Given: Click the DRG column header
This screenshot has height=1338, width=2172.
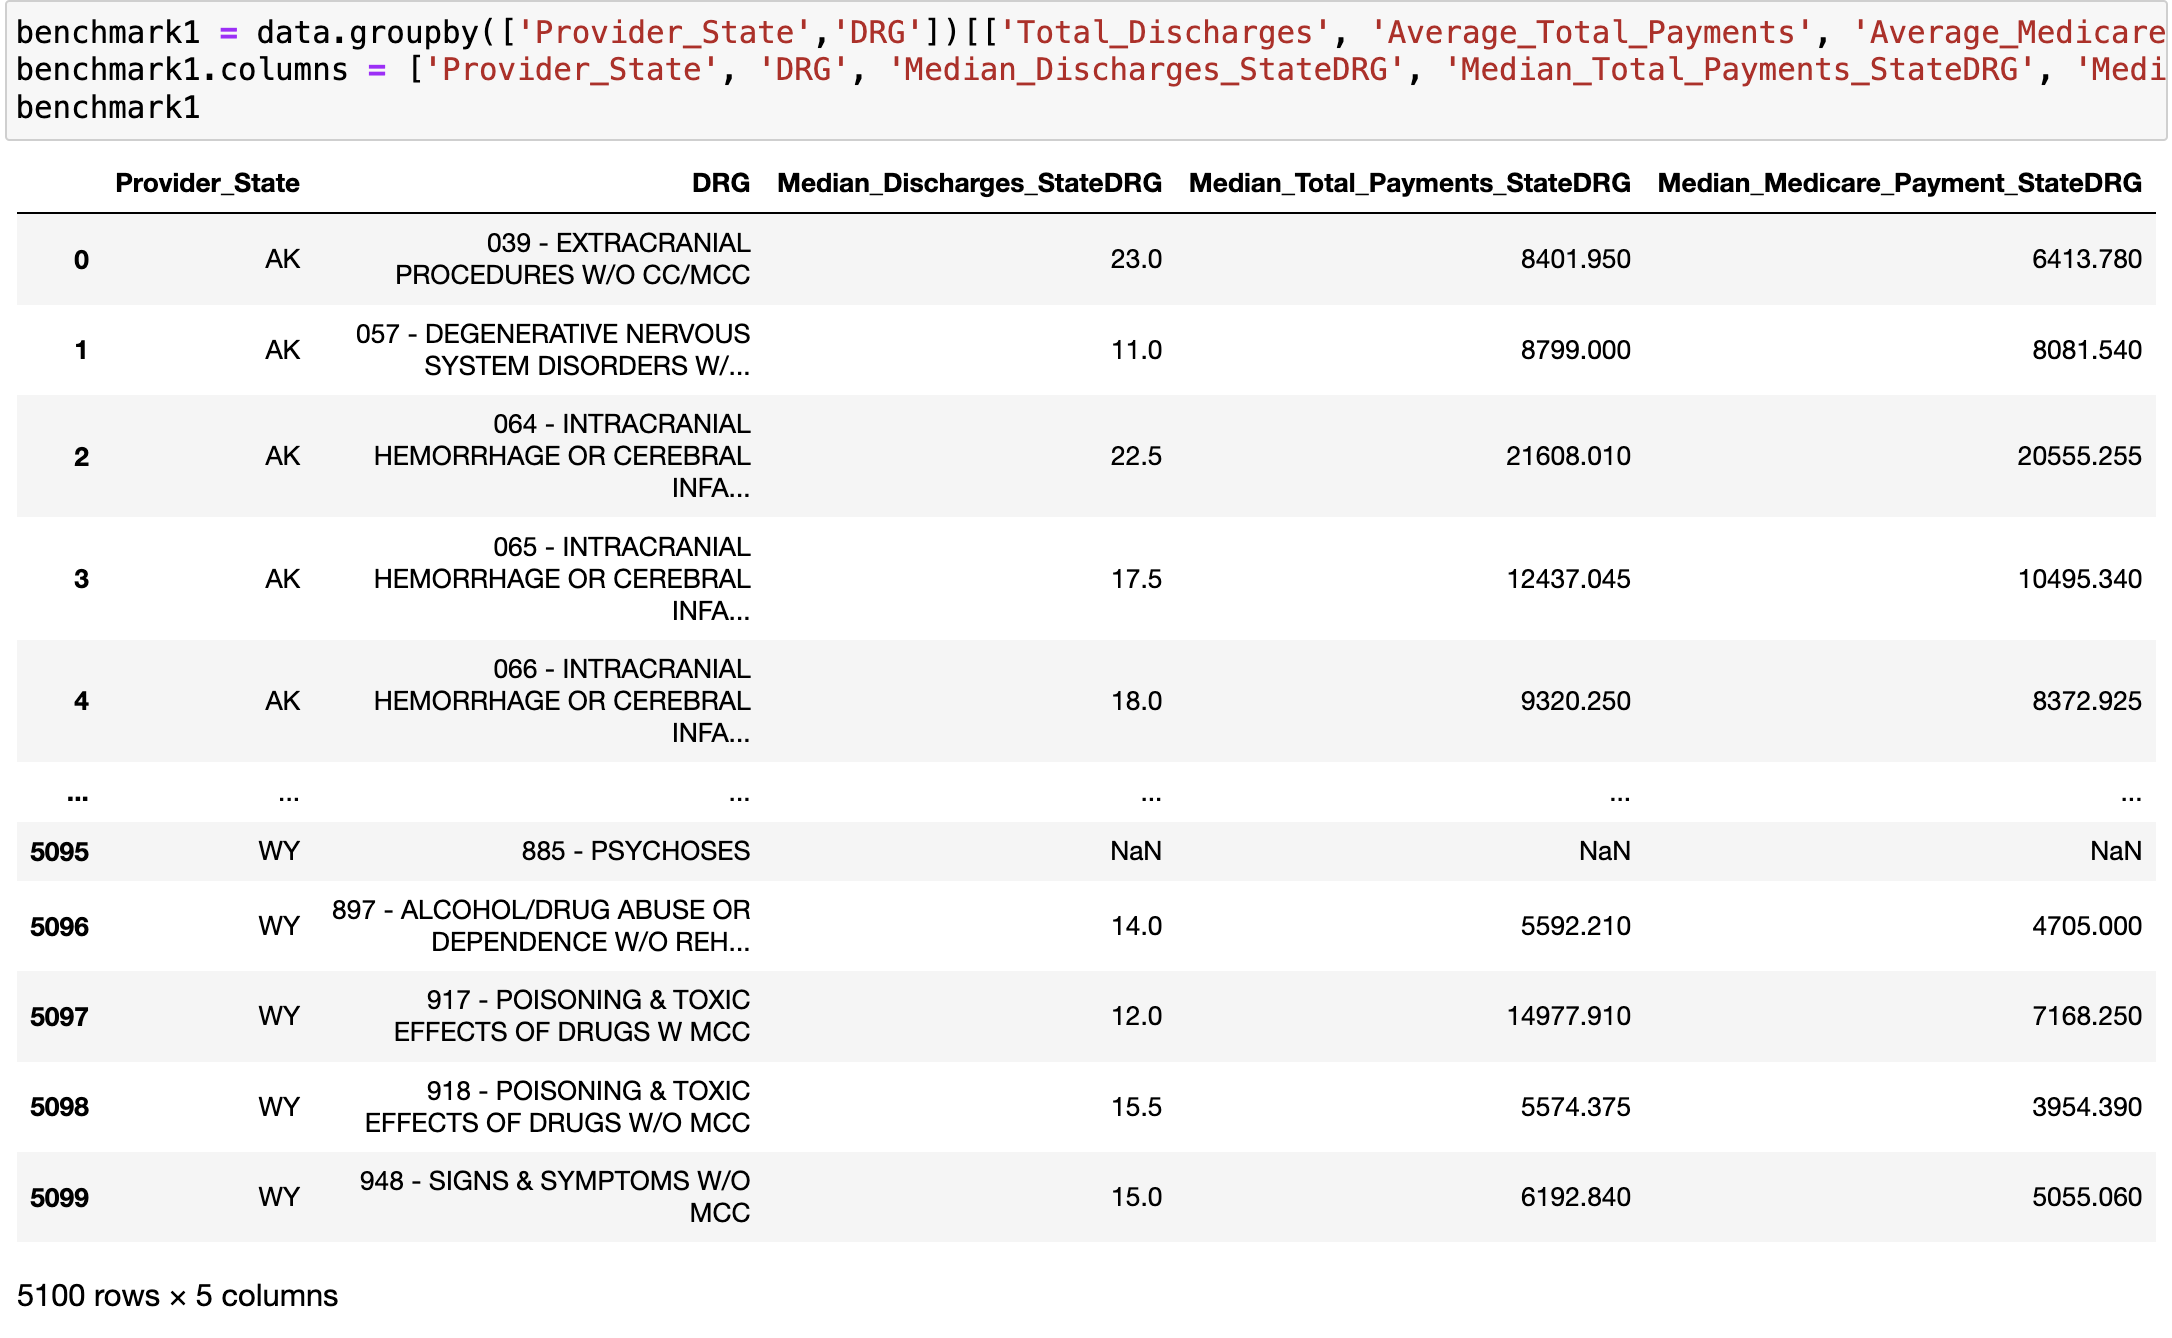Looking at the screenshot, I should pos(720,183).
